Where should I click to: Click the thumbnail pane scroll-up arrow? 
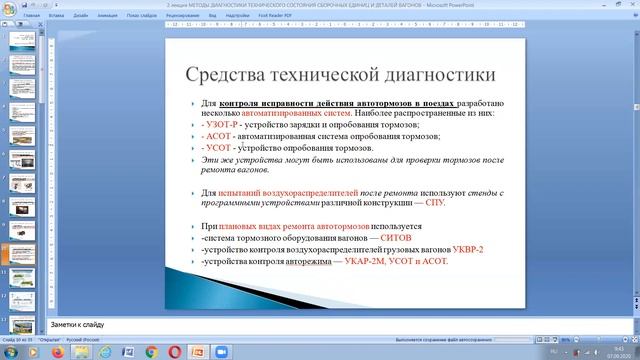42,33
